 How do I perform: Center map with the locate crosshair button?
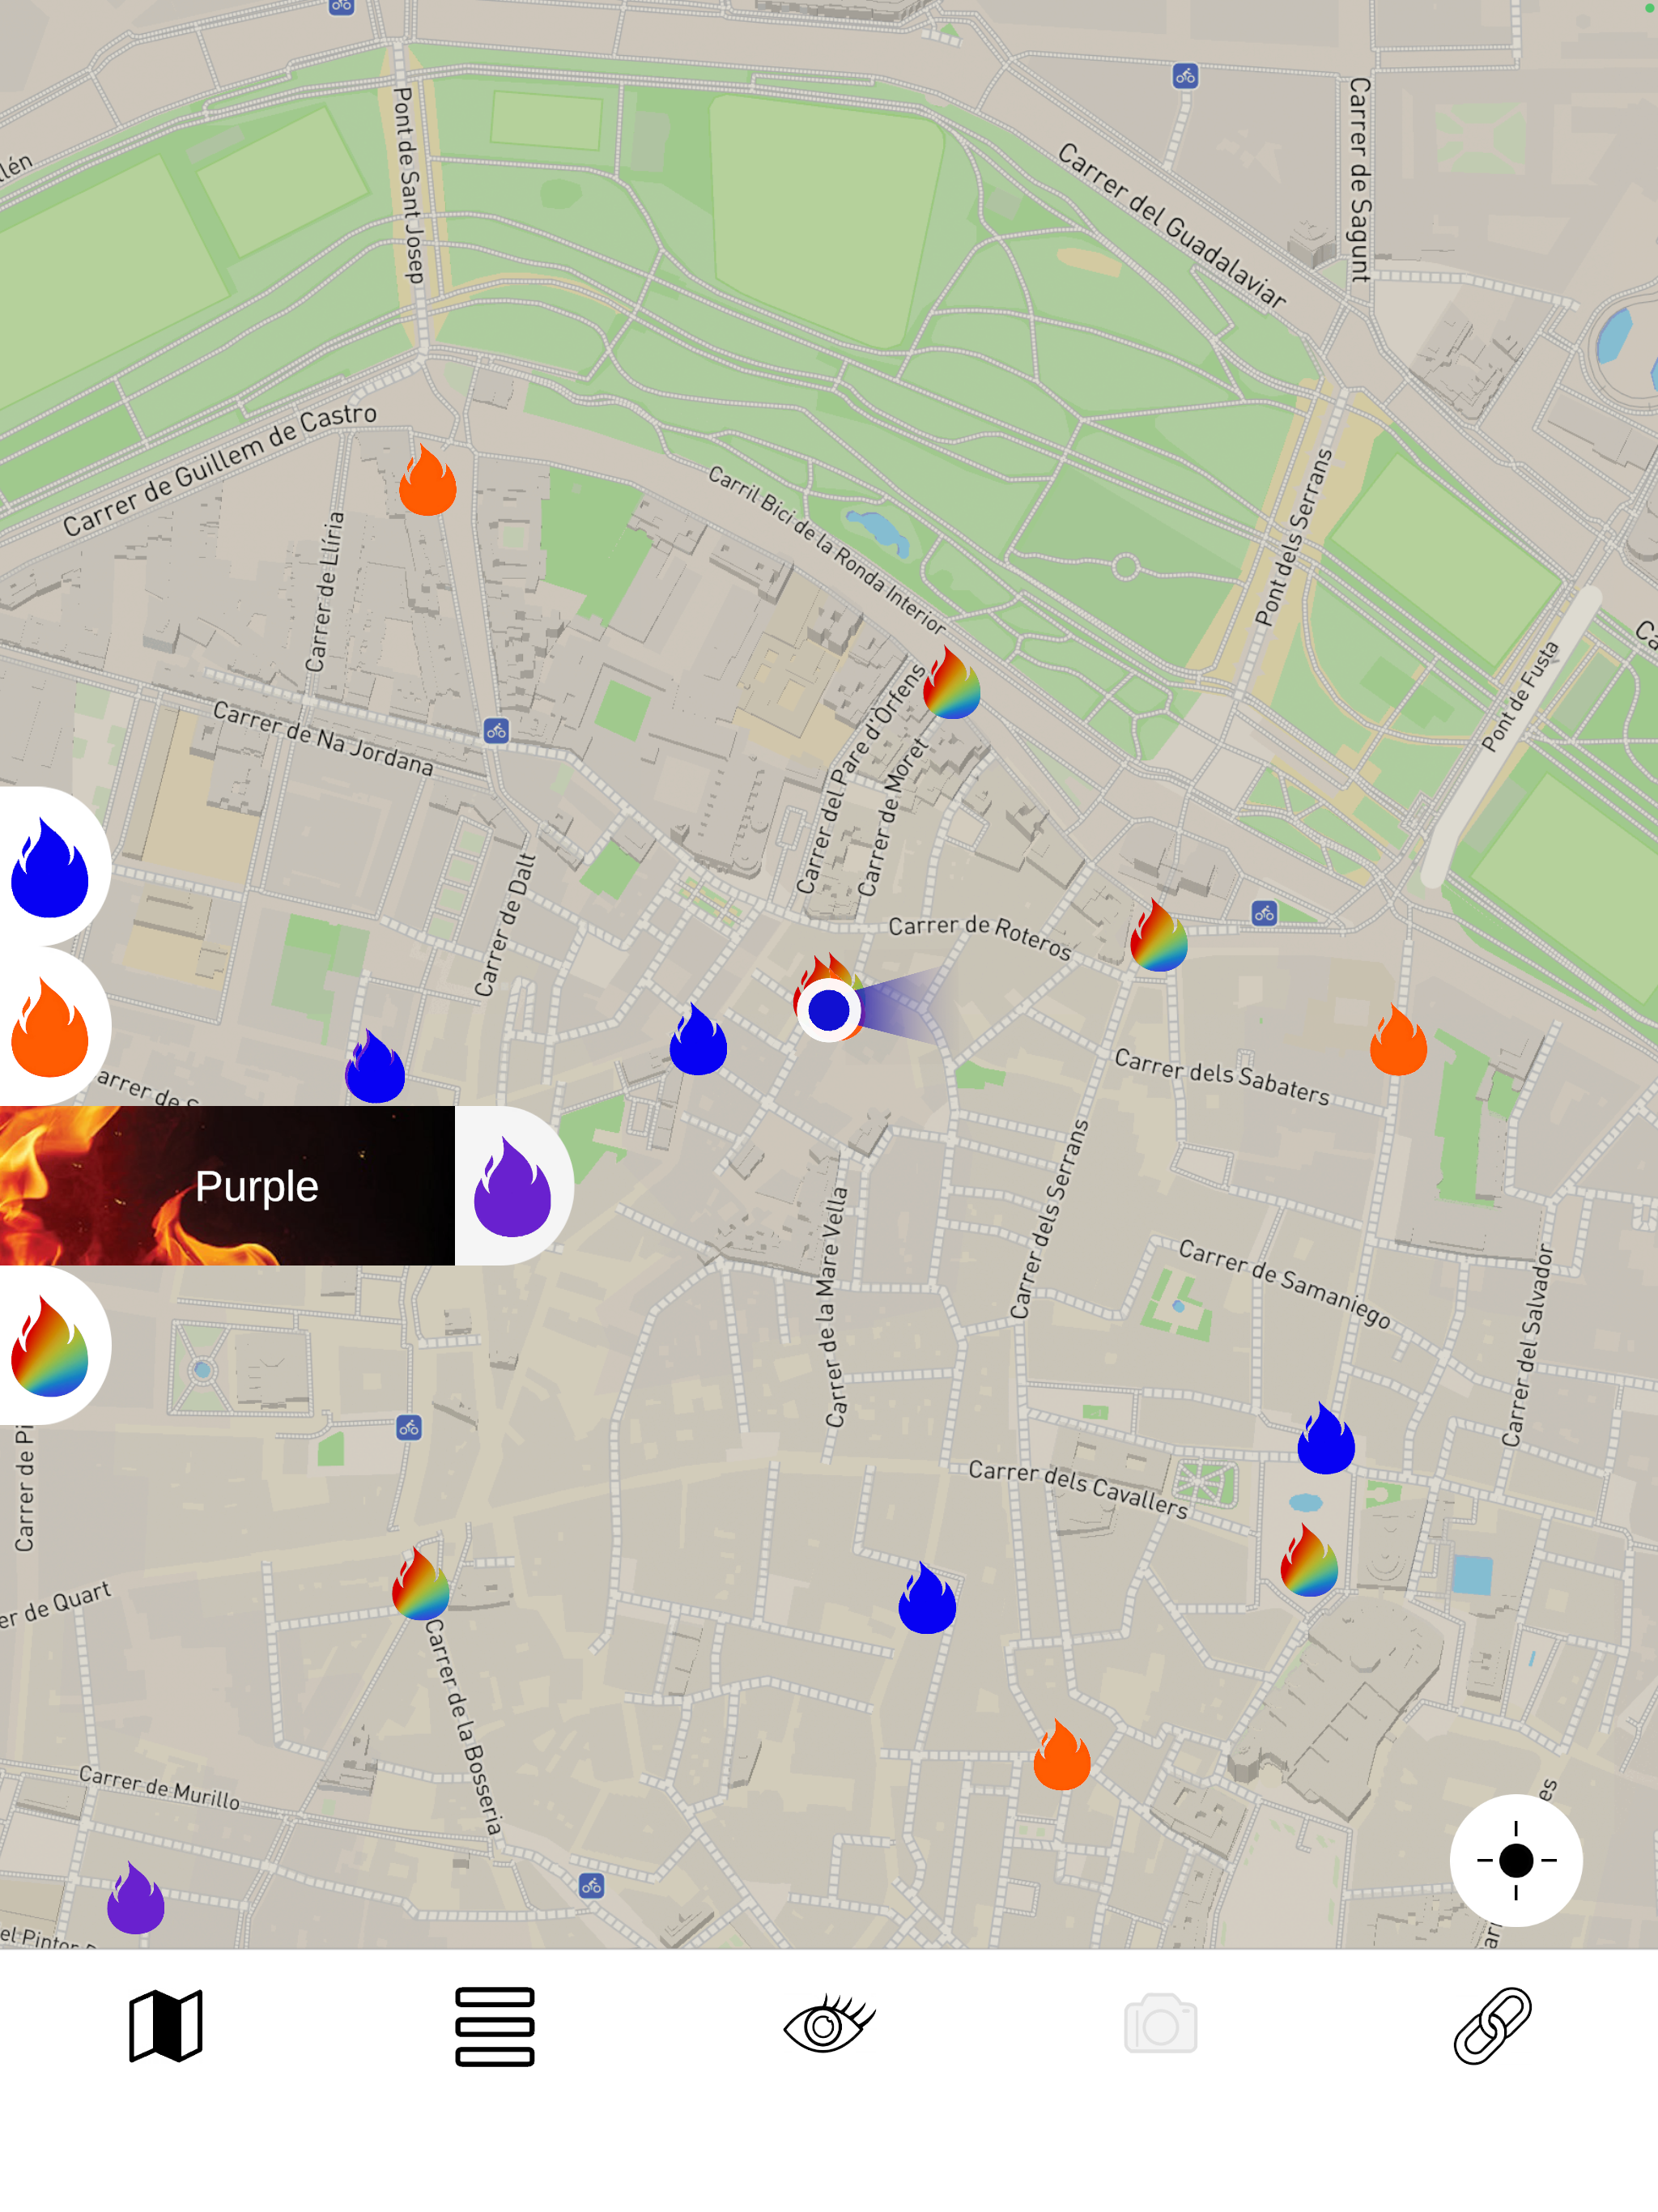coord(1515,1860)
